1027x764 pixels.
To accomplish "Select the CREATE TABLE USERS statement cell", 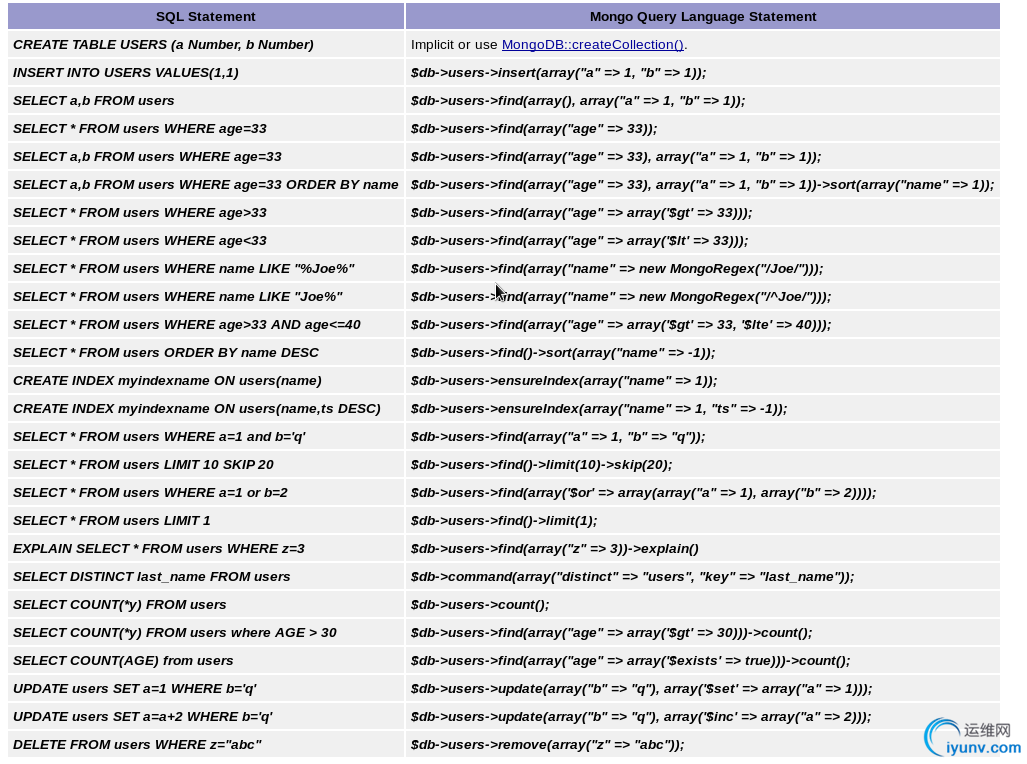I will [206, 45].
